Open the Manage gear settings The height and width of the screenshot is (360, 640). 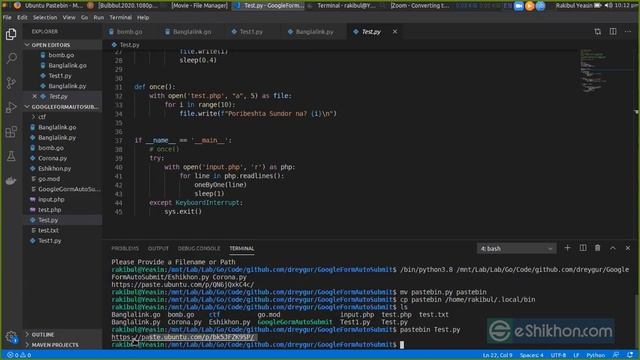[11, 337]
